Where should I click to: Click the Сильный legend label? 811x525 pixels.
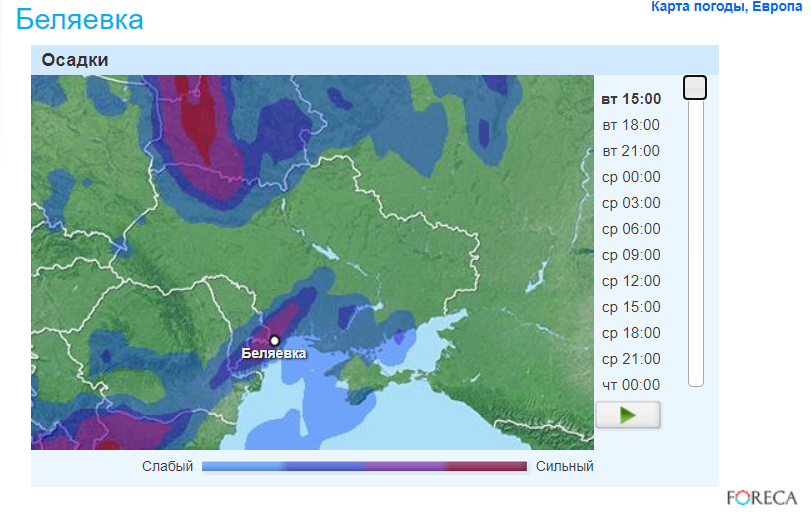pos(564,467)
